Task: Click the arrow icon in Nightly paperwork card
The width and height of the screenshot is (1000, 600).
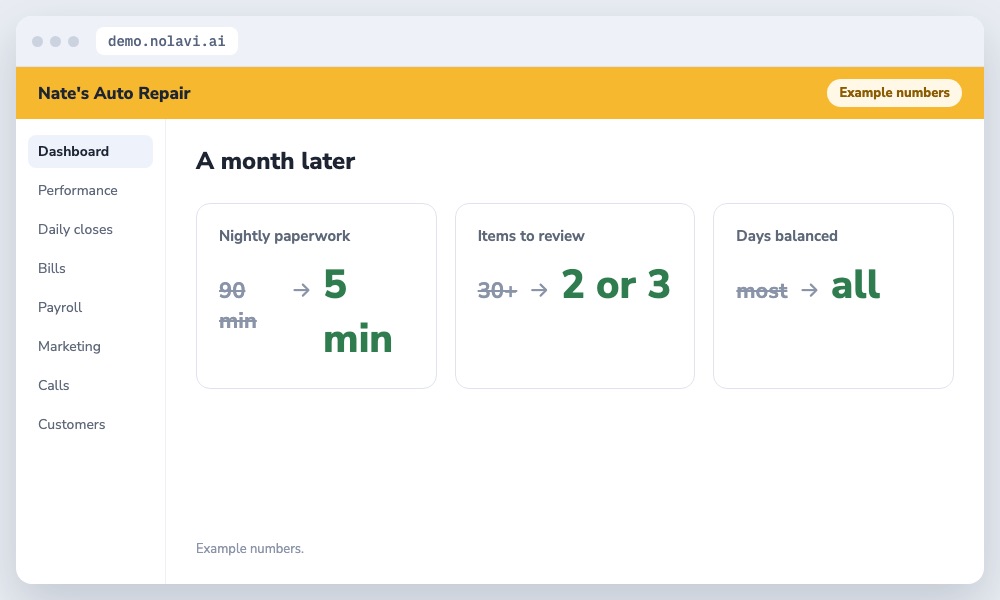Action: (301, 291)
